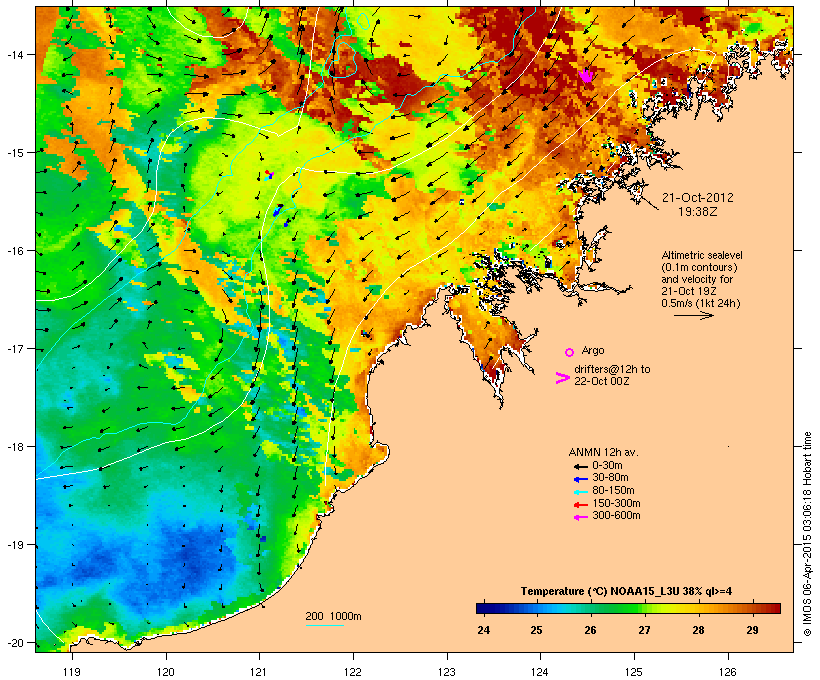
Task: Click the Altimetric sealevel text line
Action: 702,255
